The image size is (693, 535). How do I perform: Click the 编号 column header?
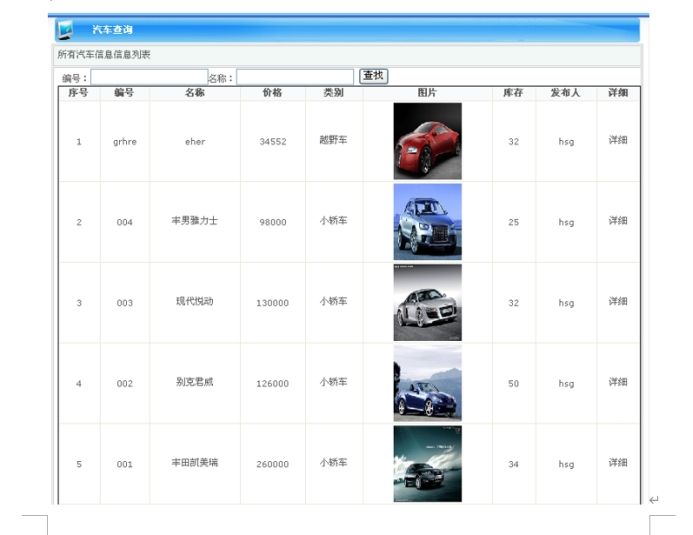tap(124, 93)
